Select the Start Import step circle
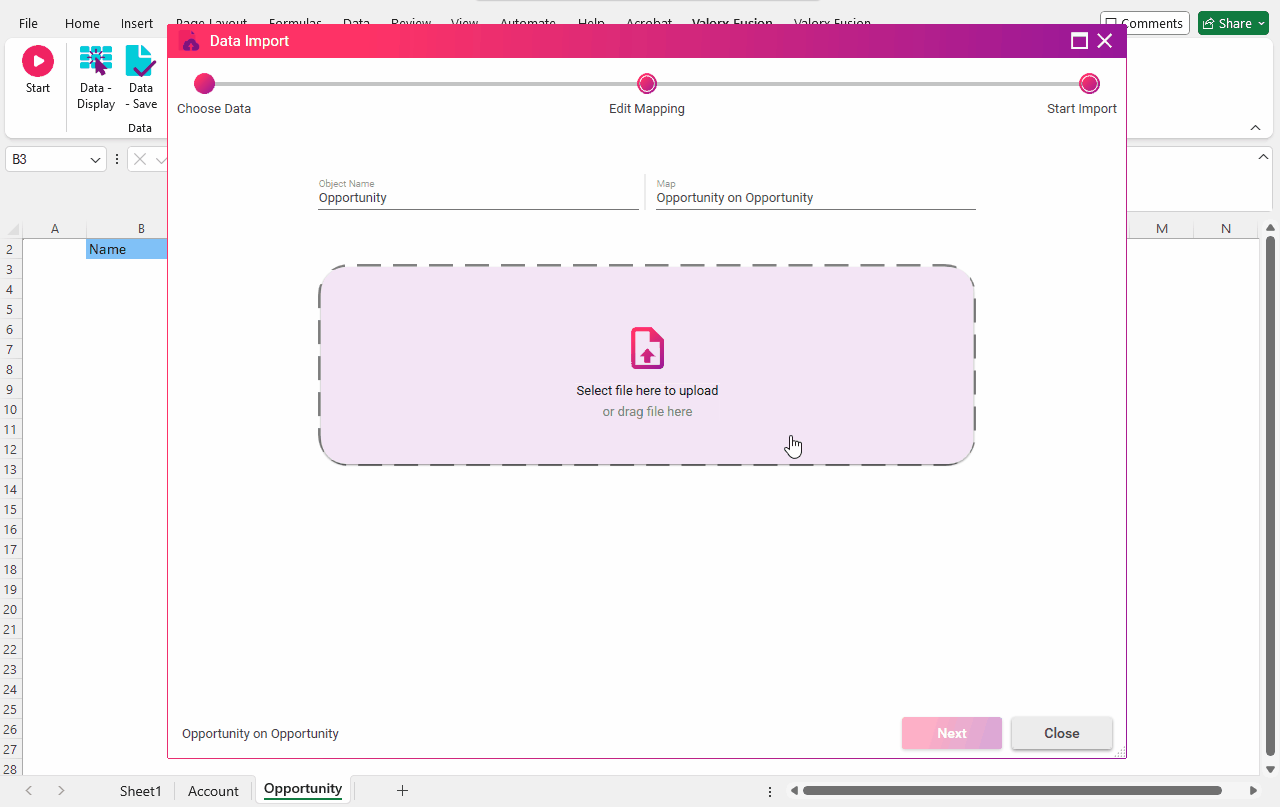The image size is (1280, 807). tap(1089, 84)
